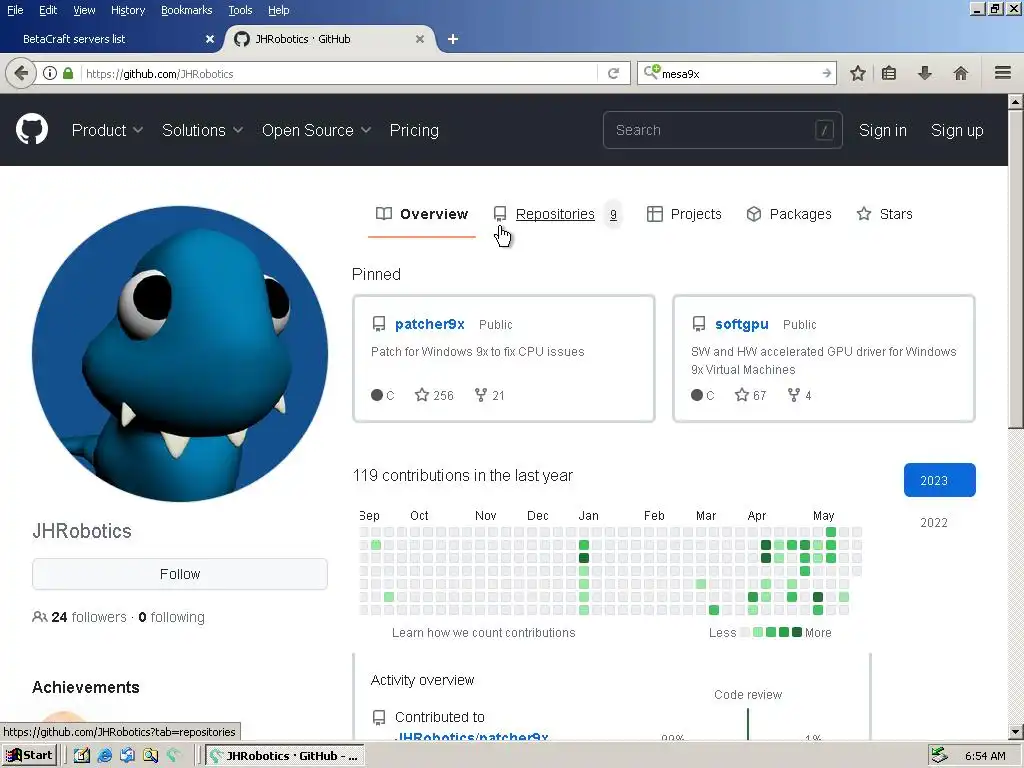Click the address bar URL field
1024x768 pixels.
340,73
